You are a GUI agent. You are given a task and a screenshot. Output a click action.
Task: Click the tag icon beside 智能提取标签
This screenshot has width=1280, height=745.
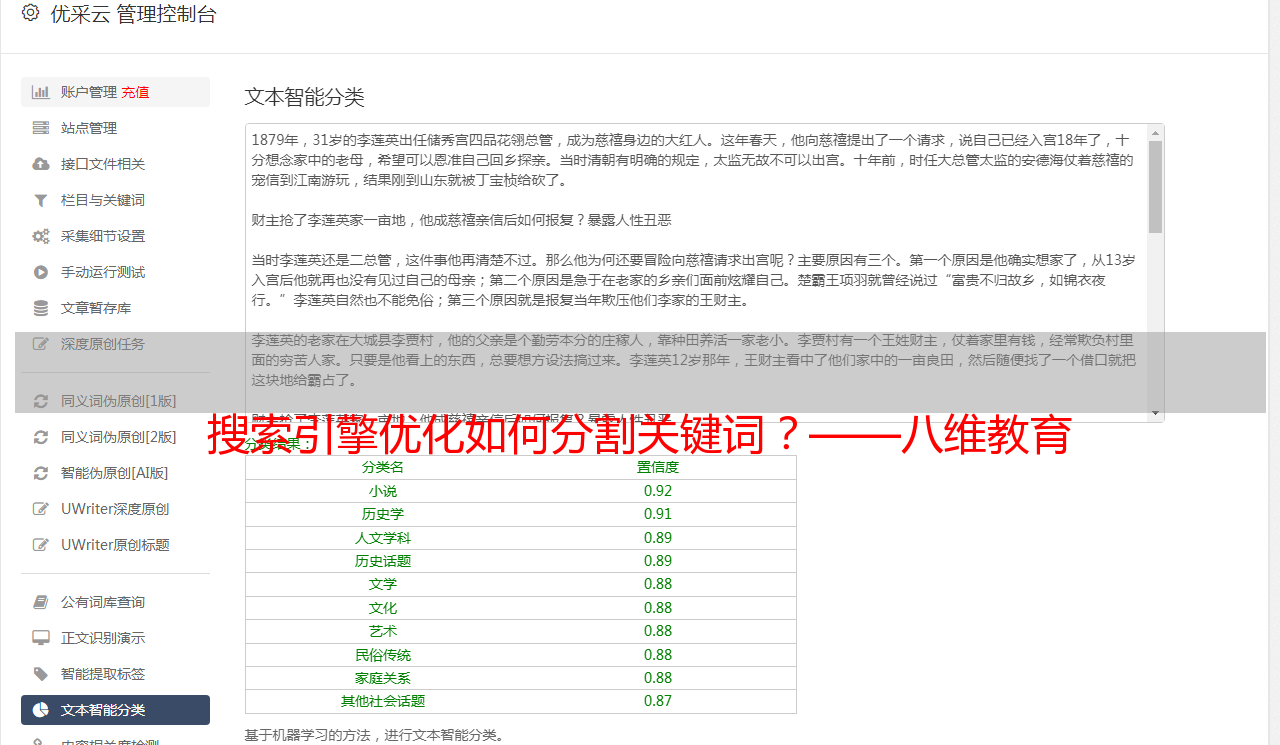pos(41,674)
